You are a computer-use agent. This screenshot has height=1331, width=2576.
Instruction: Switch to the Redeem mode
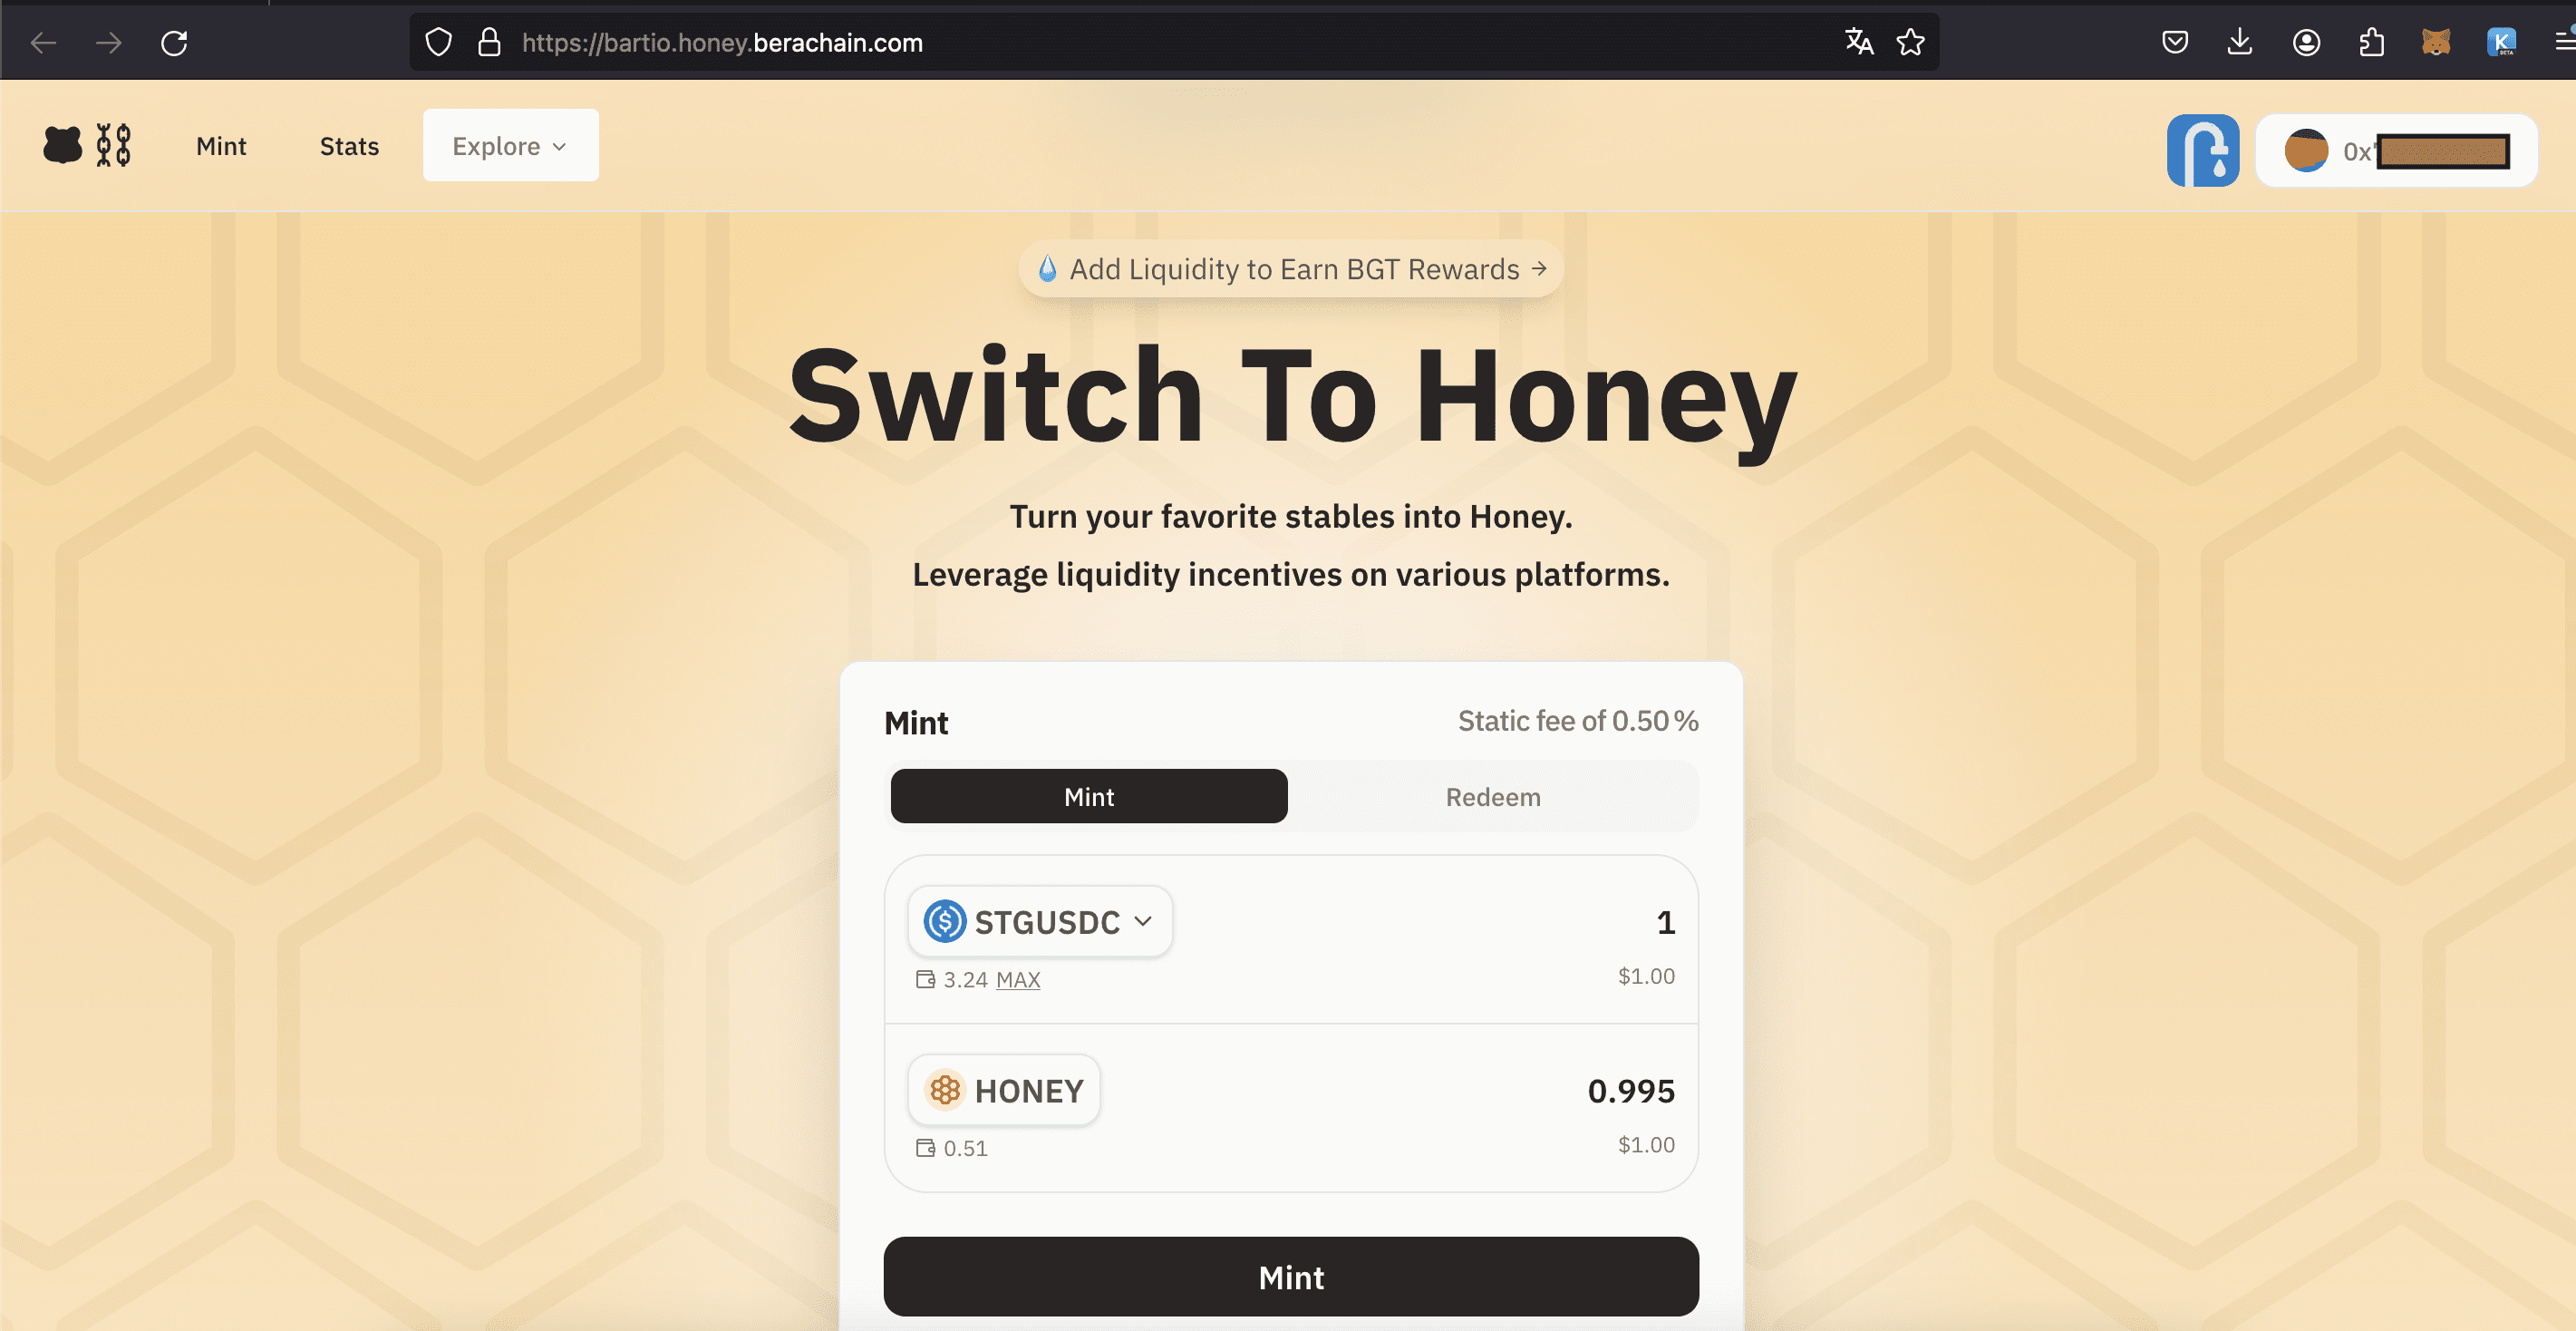click(x=1492, y=797)
